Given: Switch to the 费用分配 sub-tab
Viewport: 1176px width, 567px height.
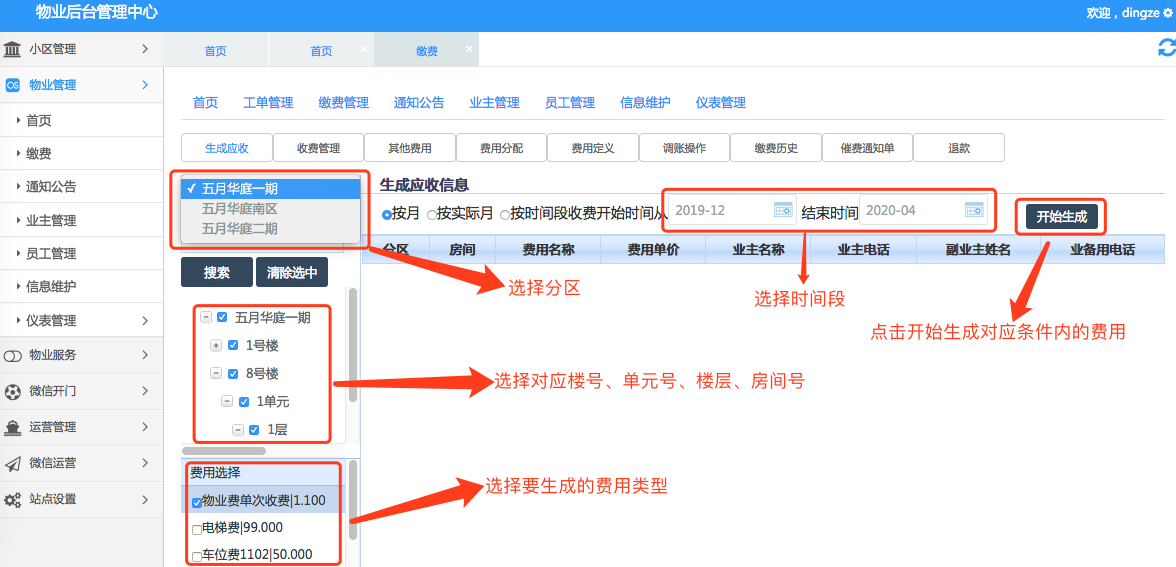Looking at the screenshot, I should point(502,148).
